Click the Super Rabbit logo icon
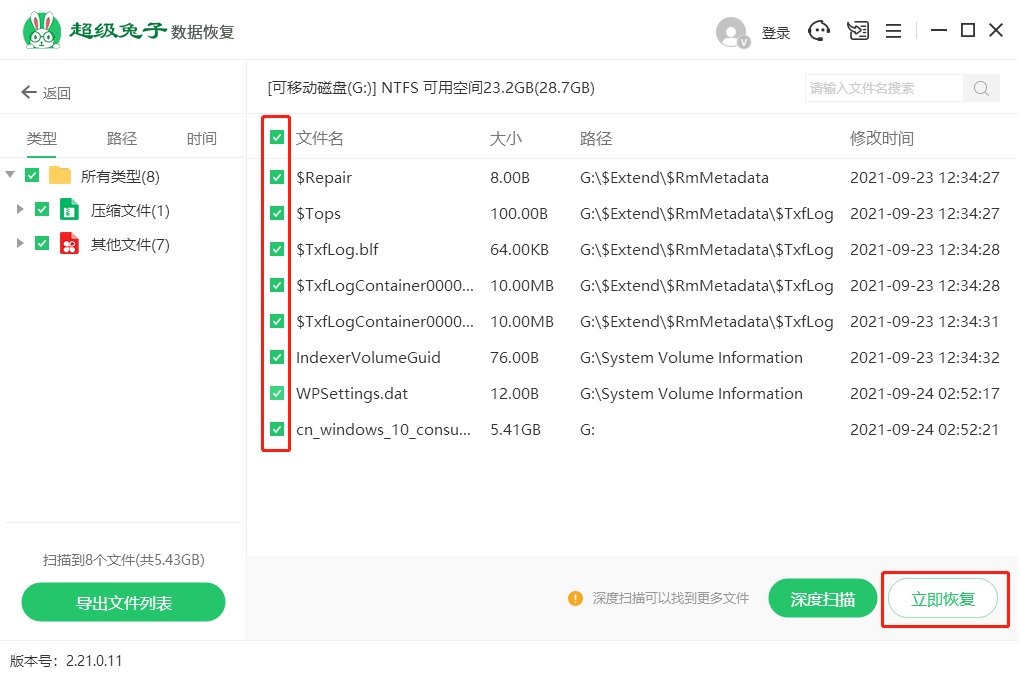The image size is (1020, 680). pyautogui.click(x=40, y=28)
